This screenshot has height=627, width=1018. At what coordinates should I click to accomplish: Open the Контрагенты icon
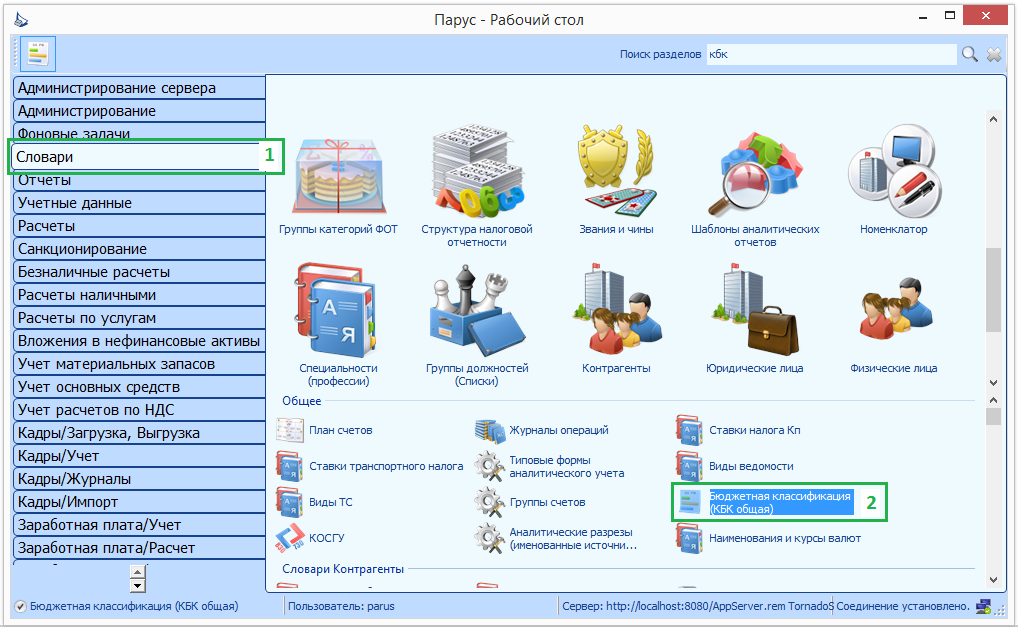[x=616, y=310]
